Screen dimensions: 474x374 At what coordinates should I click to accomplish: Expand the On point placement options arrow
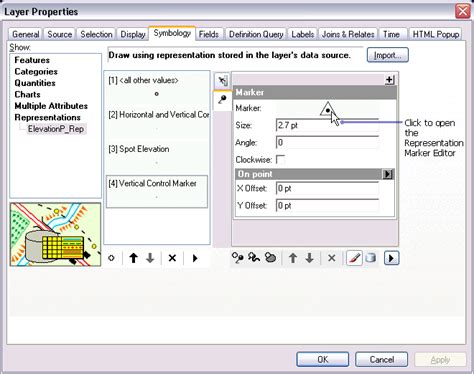coord(388,174)
